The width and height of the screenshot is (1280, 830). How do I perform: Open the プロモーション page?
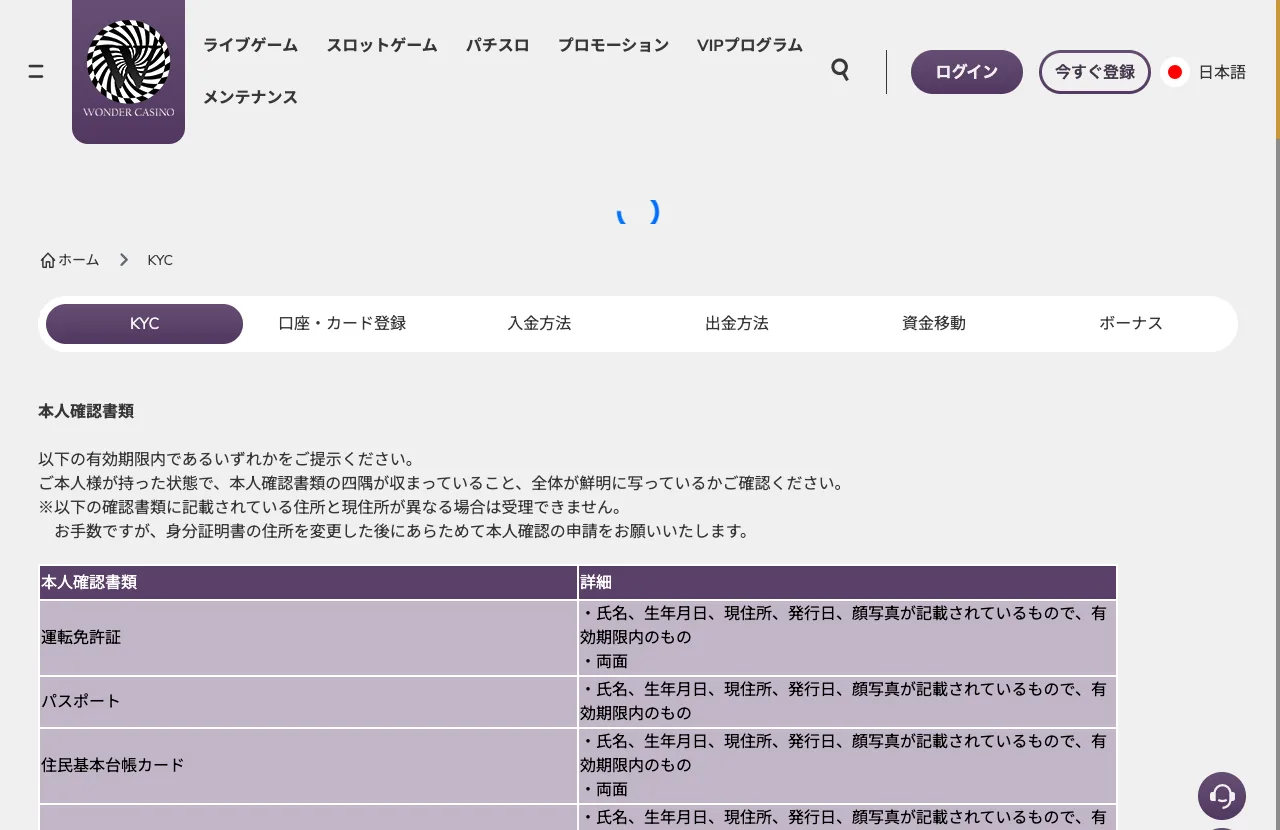[613, 45]
